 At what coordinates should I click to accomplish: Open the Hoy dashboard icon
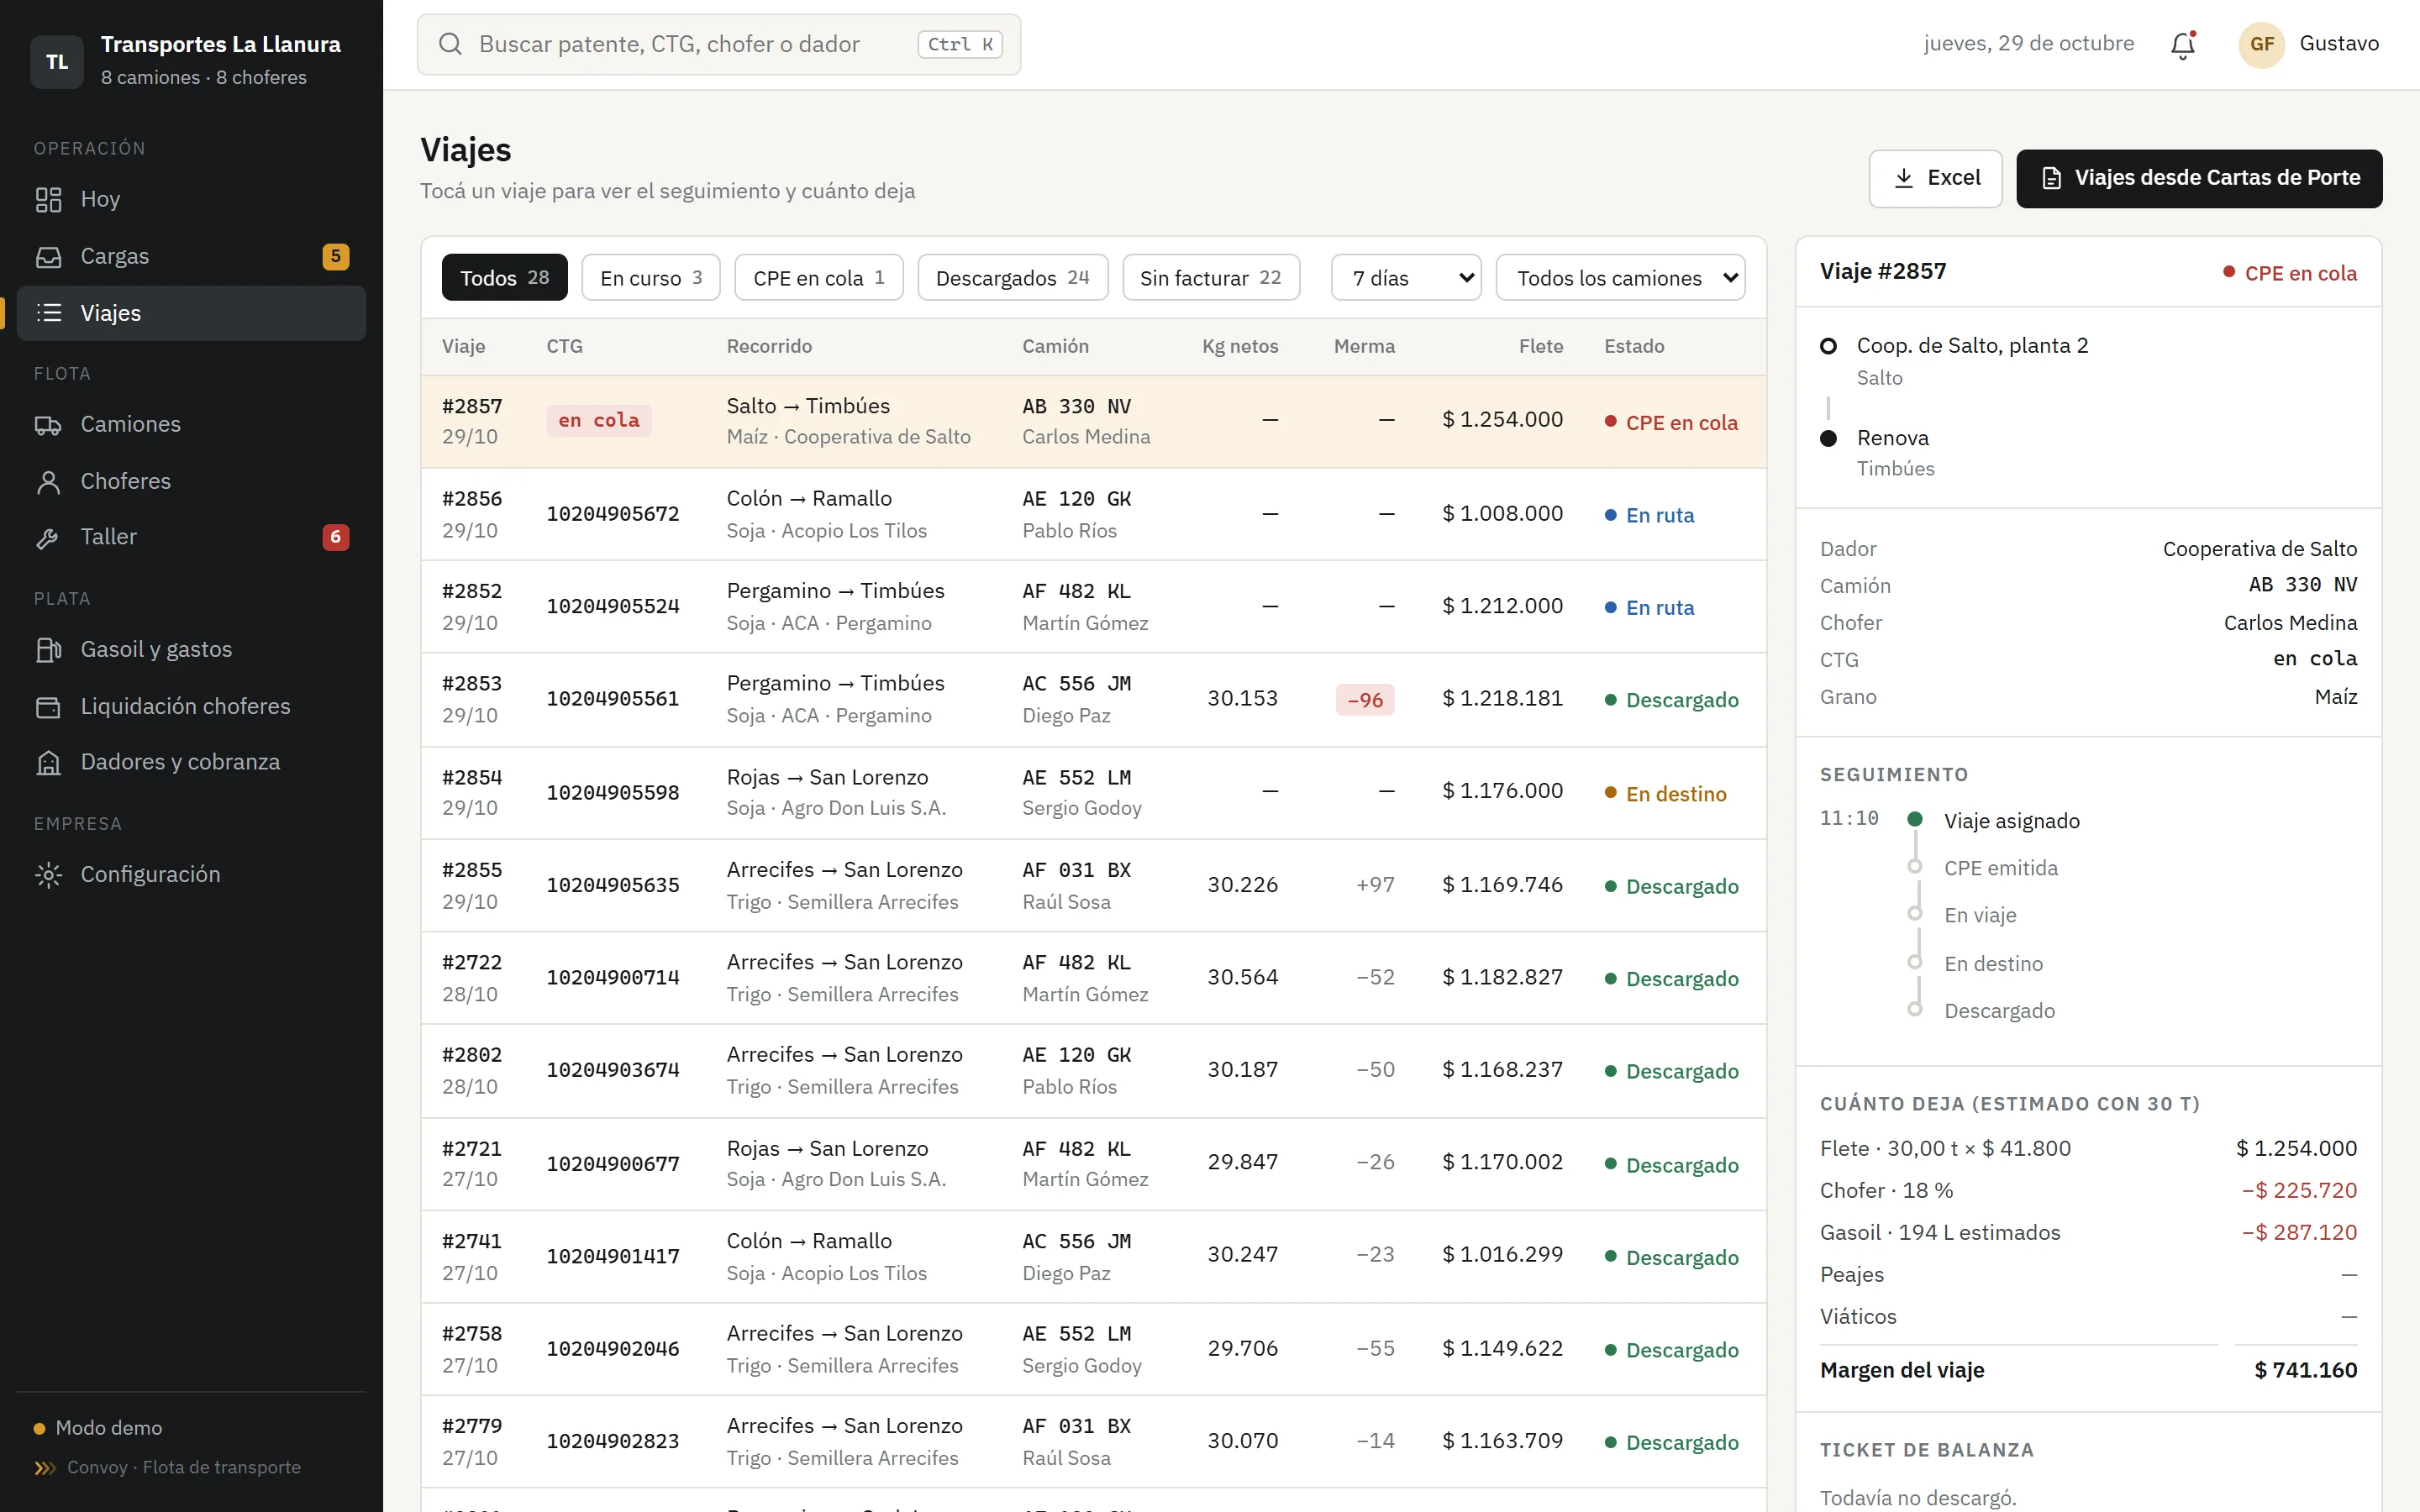pyautogui.click(x=48, y=200)
